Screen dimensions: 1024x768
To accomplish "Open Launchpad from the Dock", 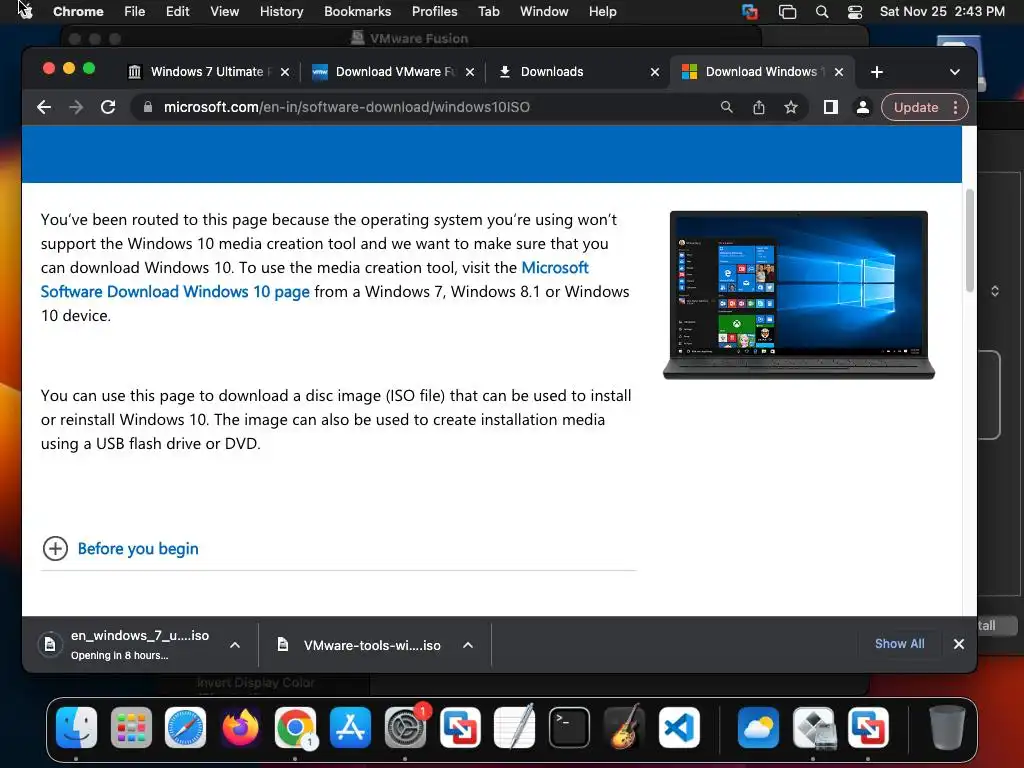I will point(131,727).
